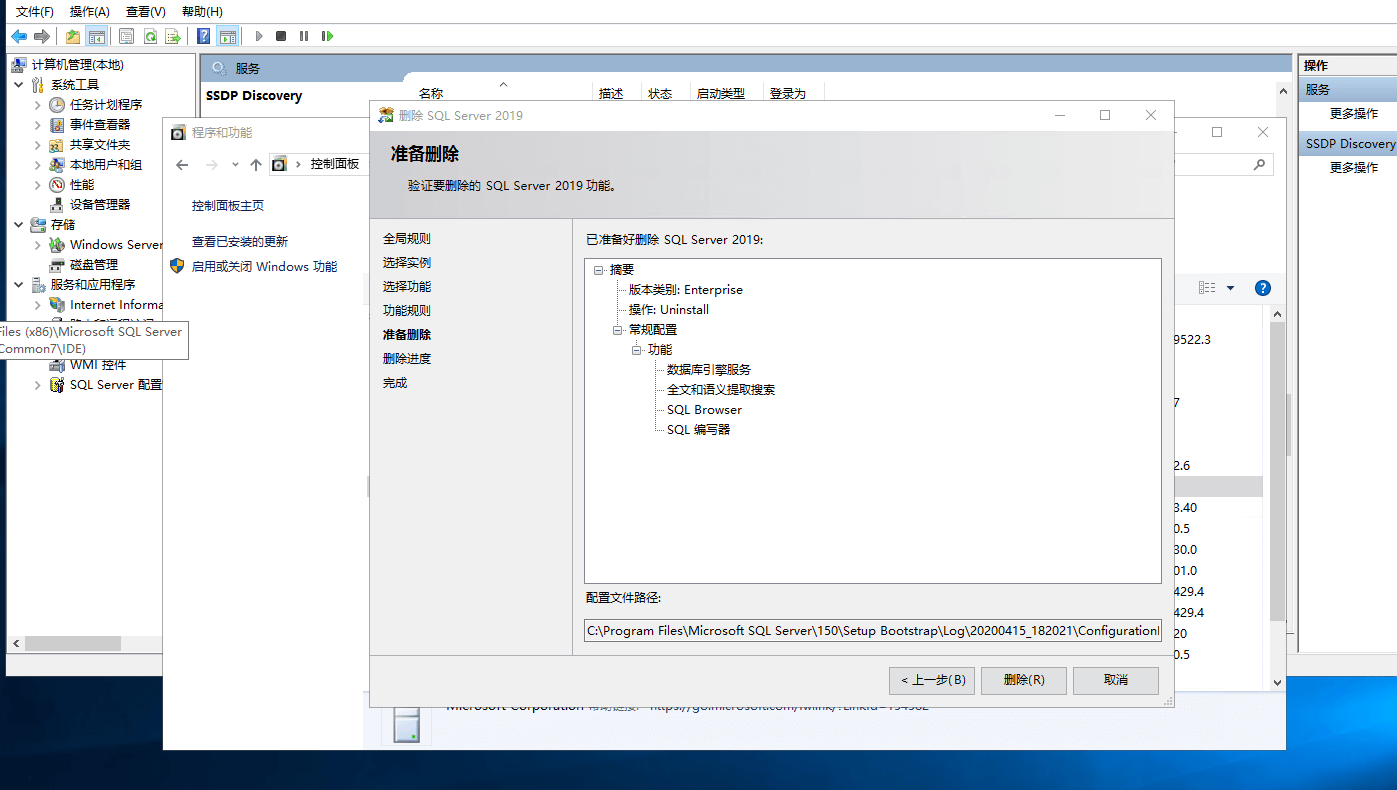Click the 取消 button in the wizard
The width and height of the screenshot is (1397, 790).
tap(1115, 680)
